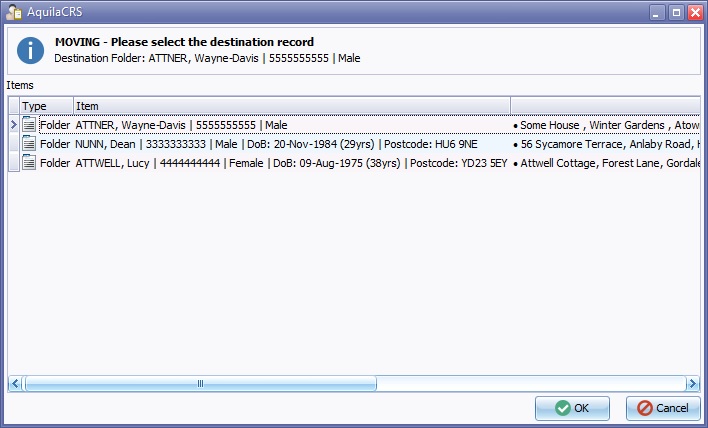The image size is (708, 428).
Task: Click document icon in ATTWELL, Lucy row
Action: coord(29,163)
